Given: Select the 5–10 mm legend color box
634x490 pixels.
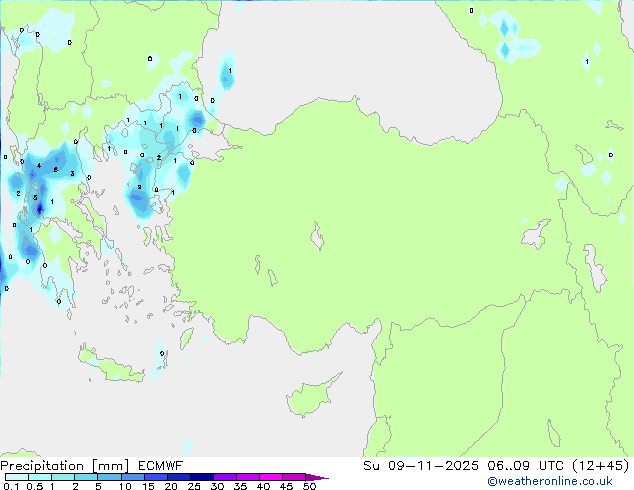Looking at the screenshot, I should (x=110, y=477).
